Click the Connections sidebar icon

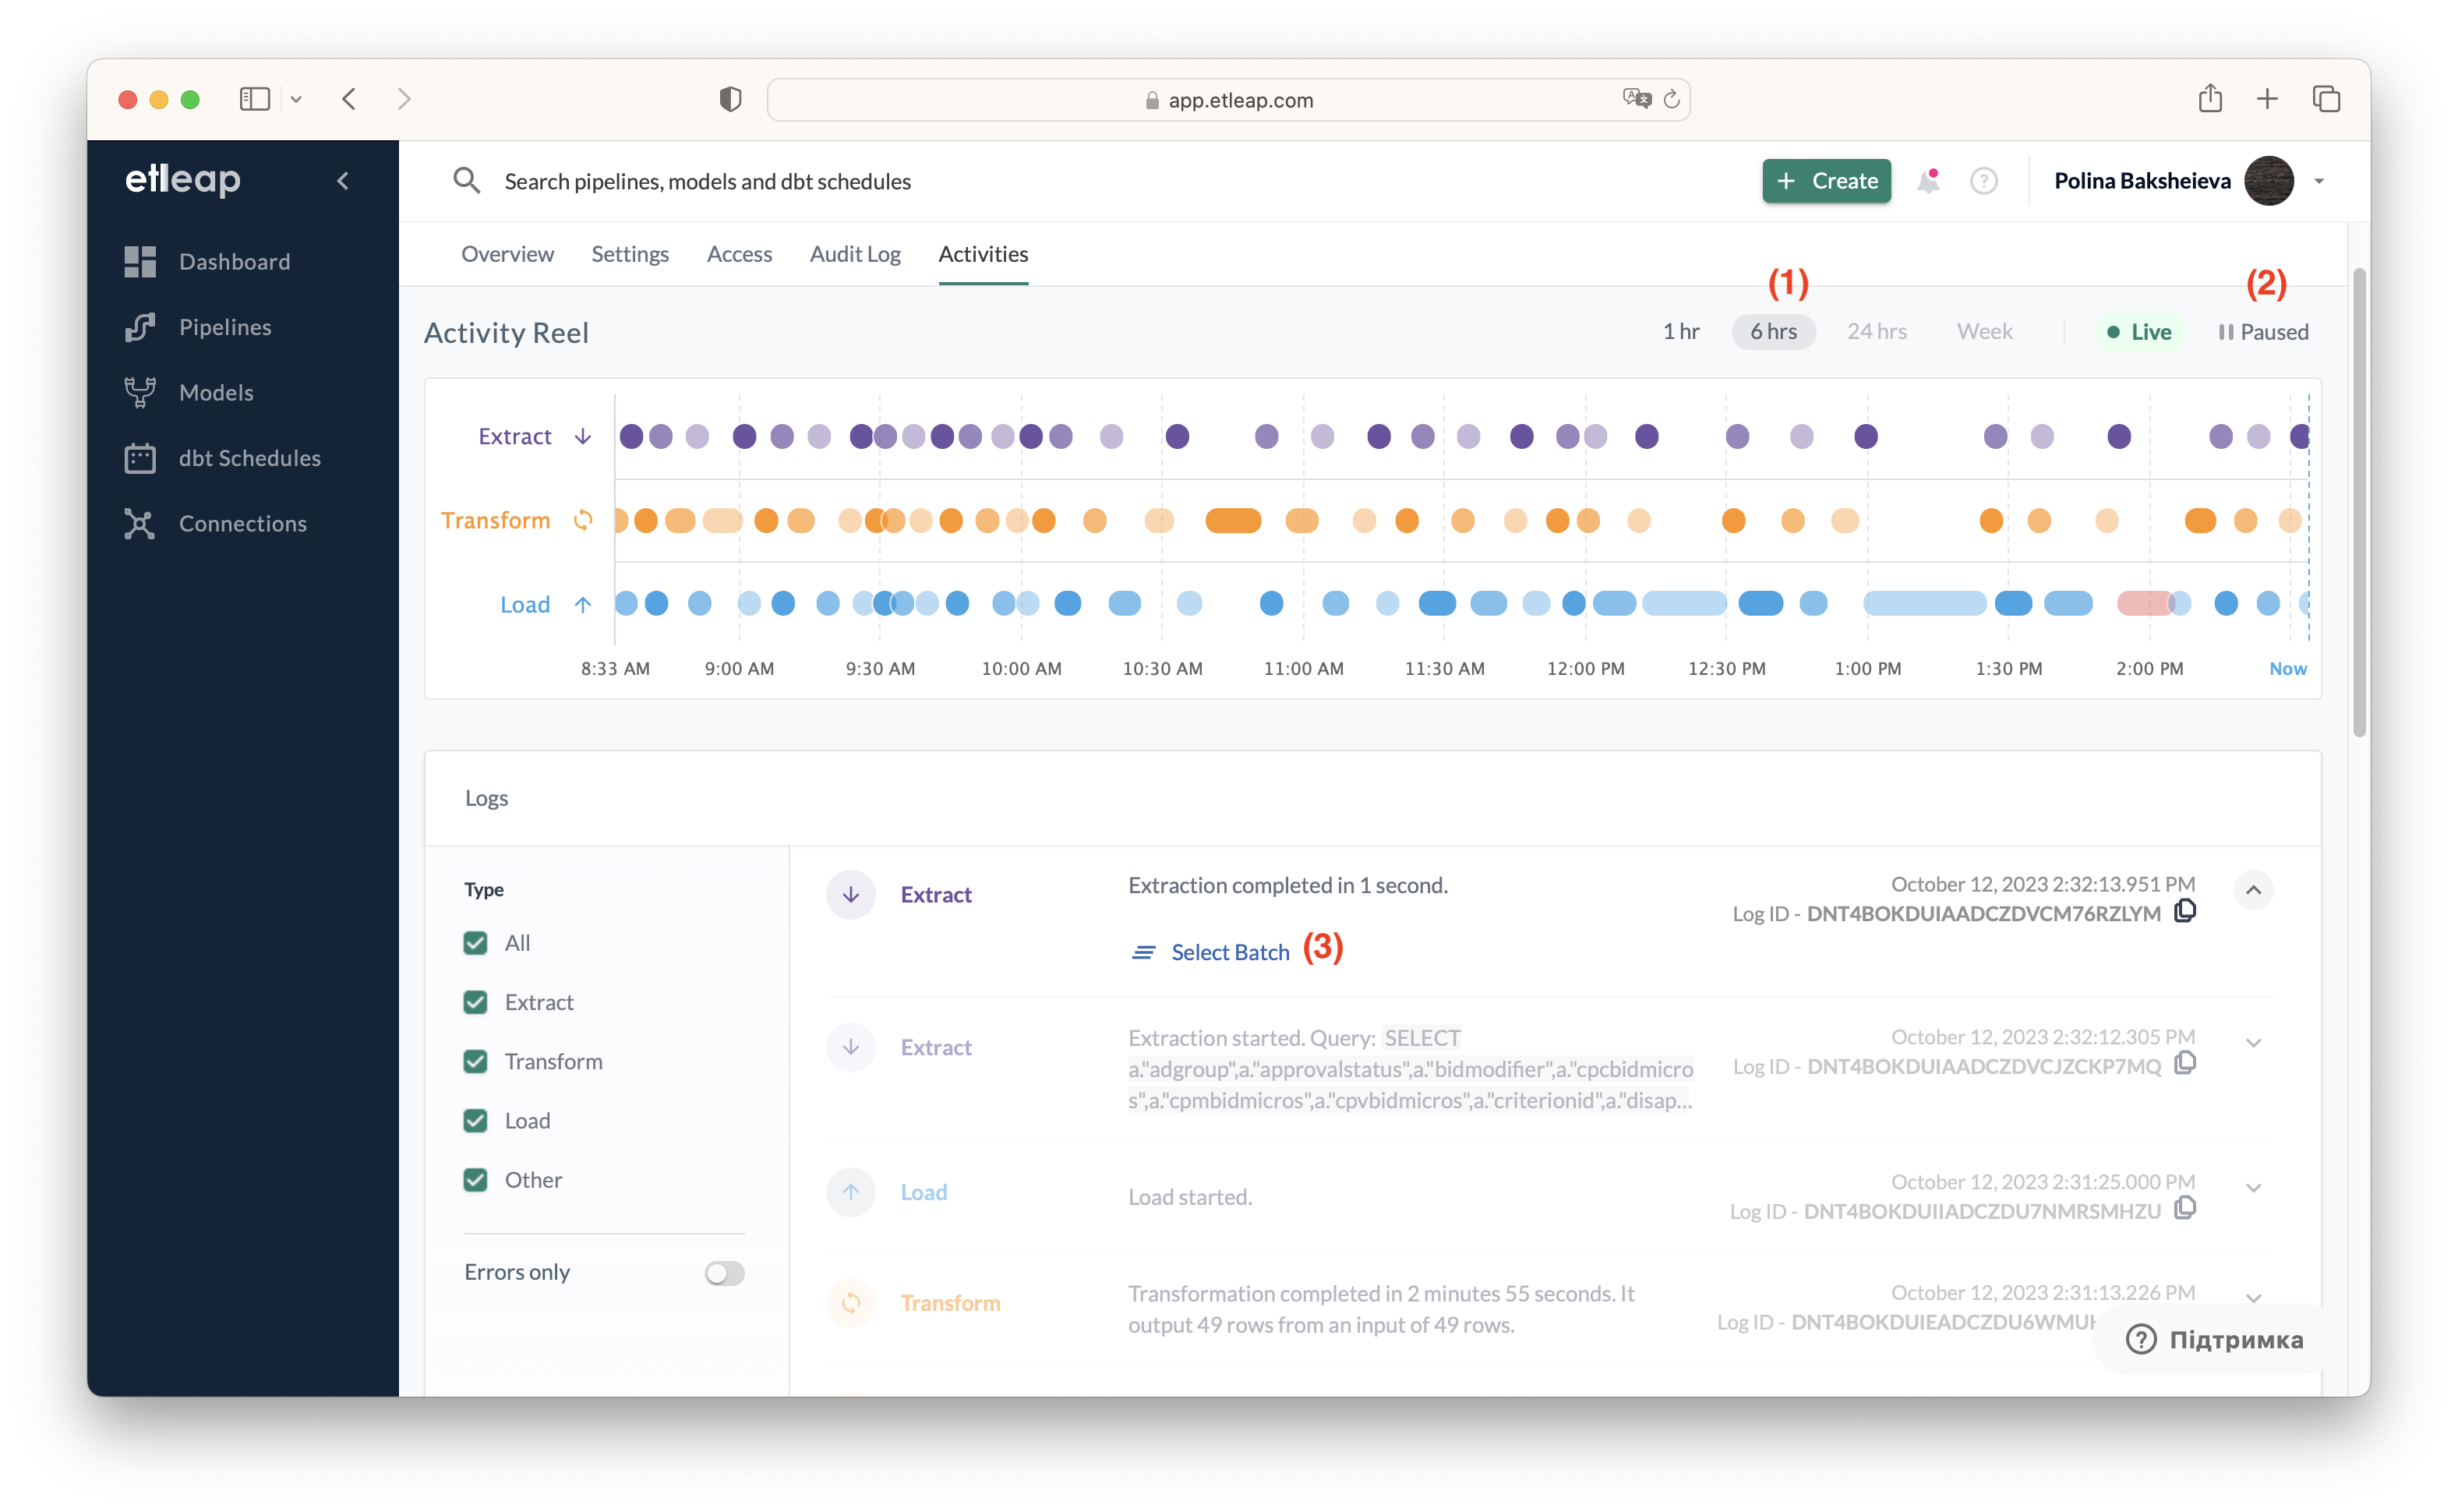click(x=140, y=524)
